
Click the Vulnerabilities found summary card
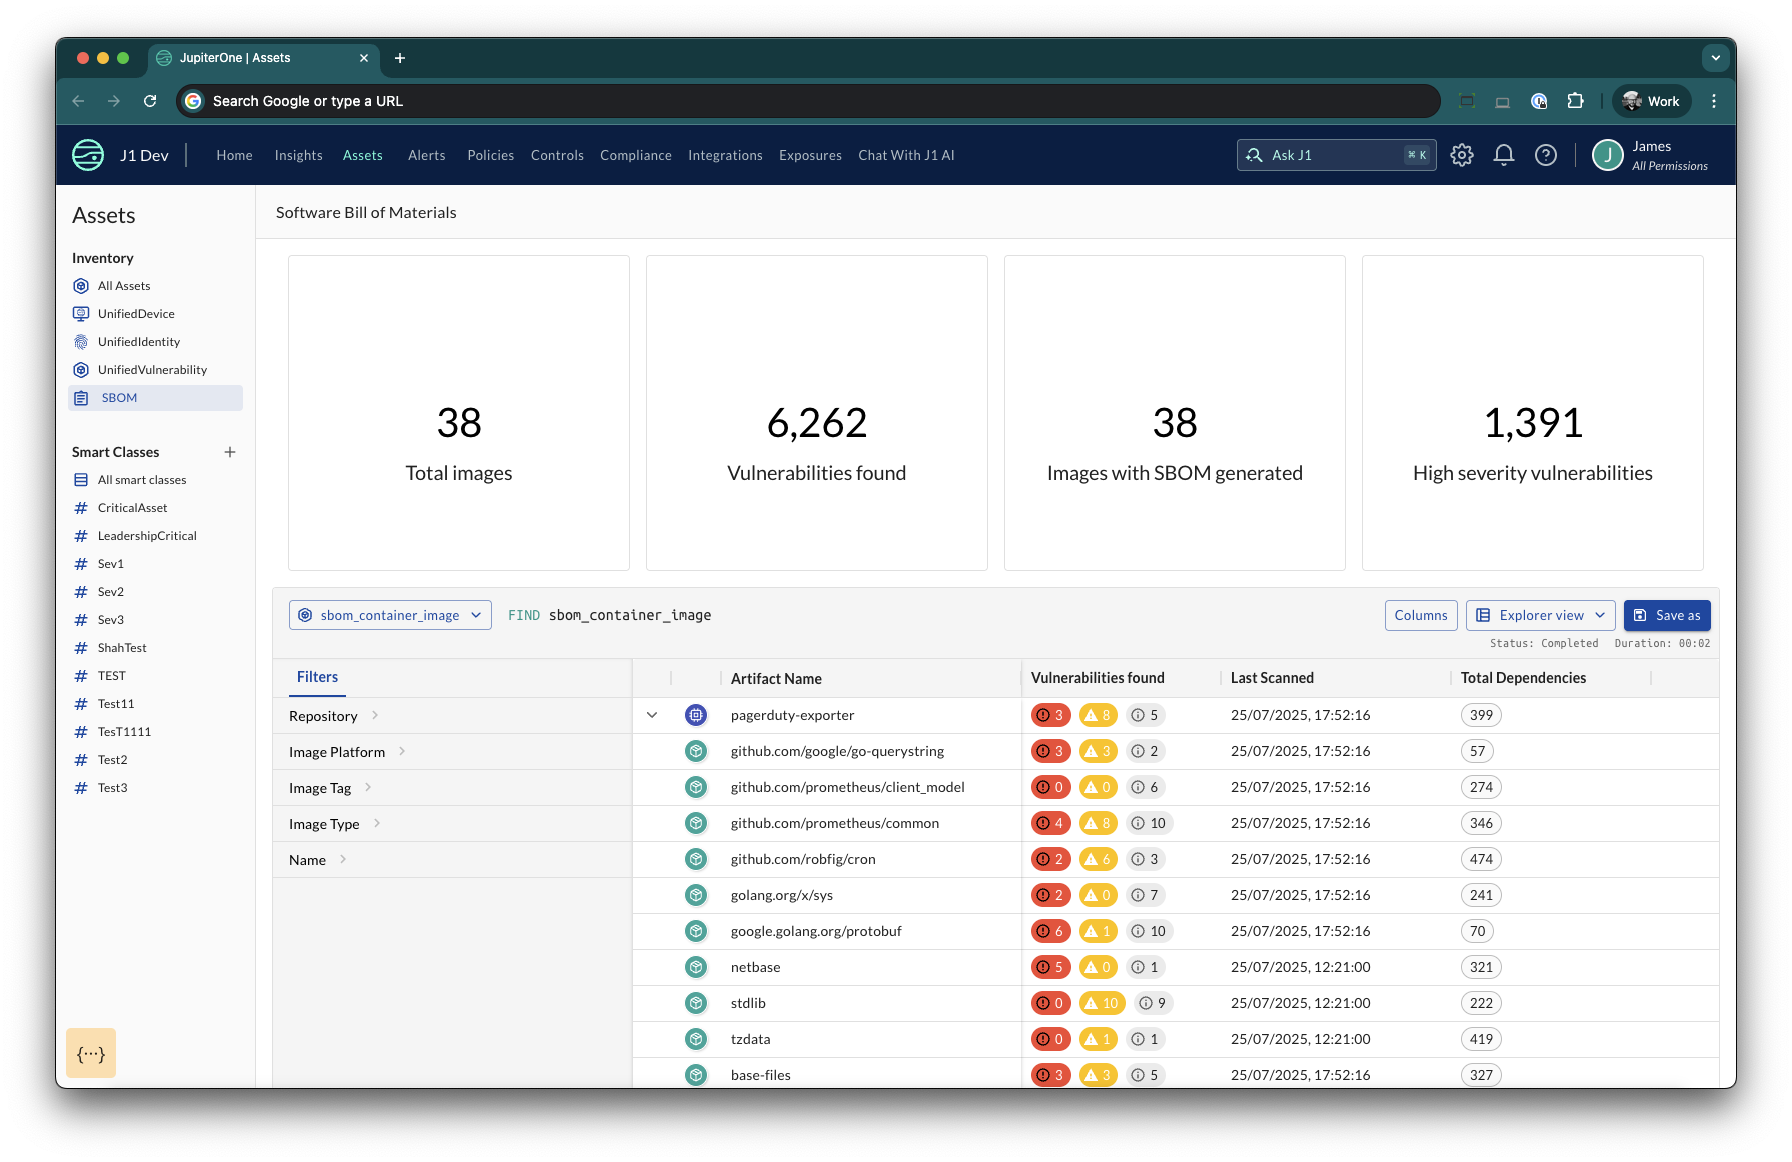[x=817, y=413]
